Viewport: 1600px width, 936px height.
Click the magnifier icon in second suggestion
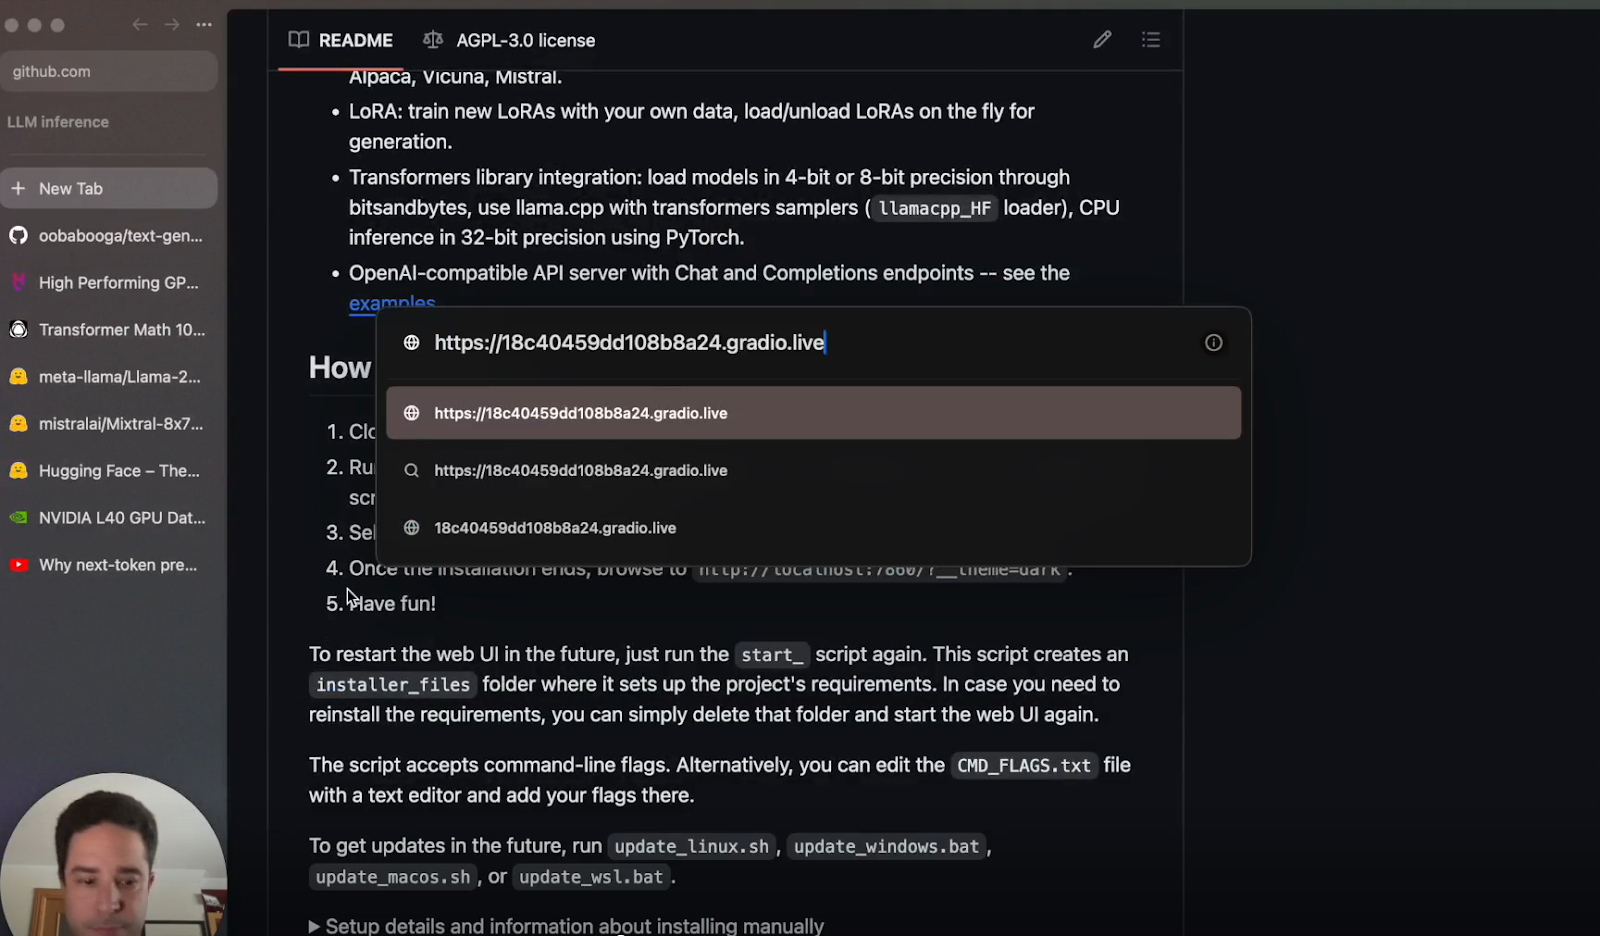pos(411,470)
